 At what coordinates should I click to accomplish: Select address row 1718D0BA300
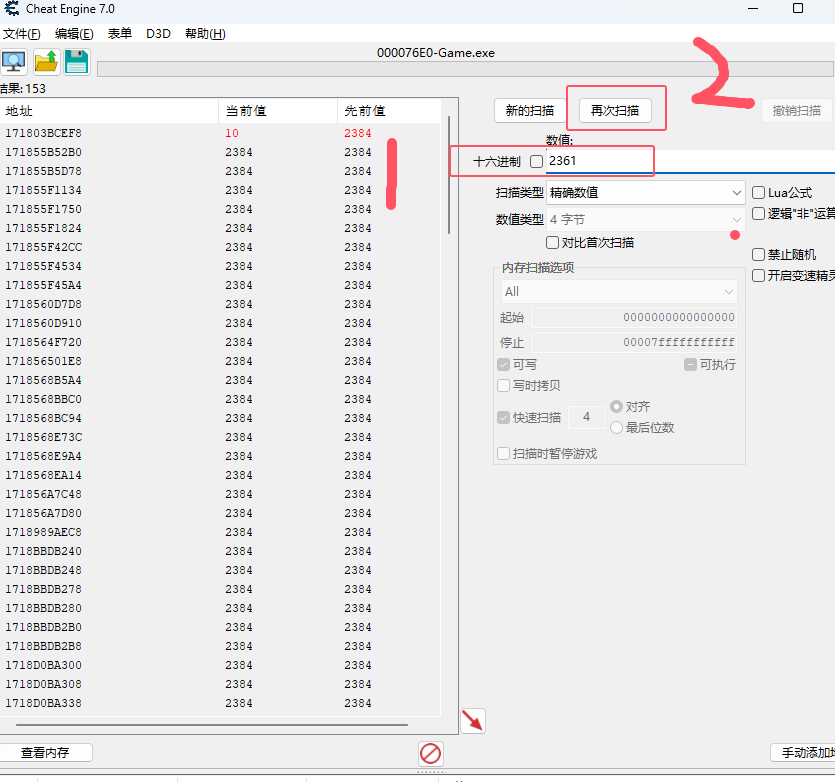220,665
